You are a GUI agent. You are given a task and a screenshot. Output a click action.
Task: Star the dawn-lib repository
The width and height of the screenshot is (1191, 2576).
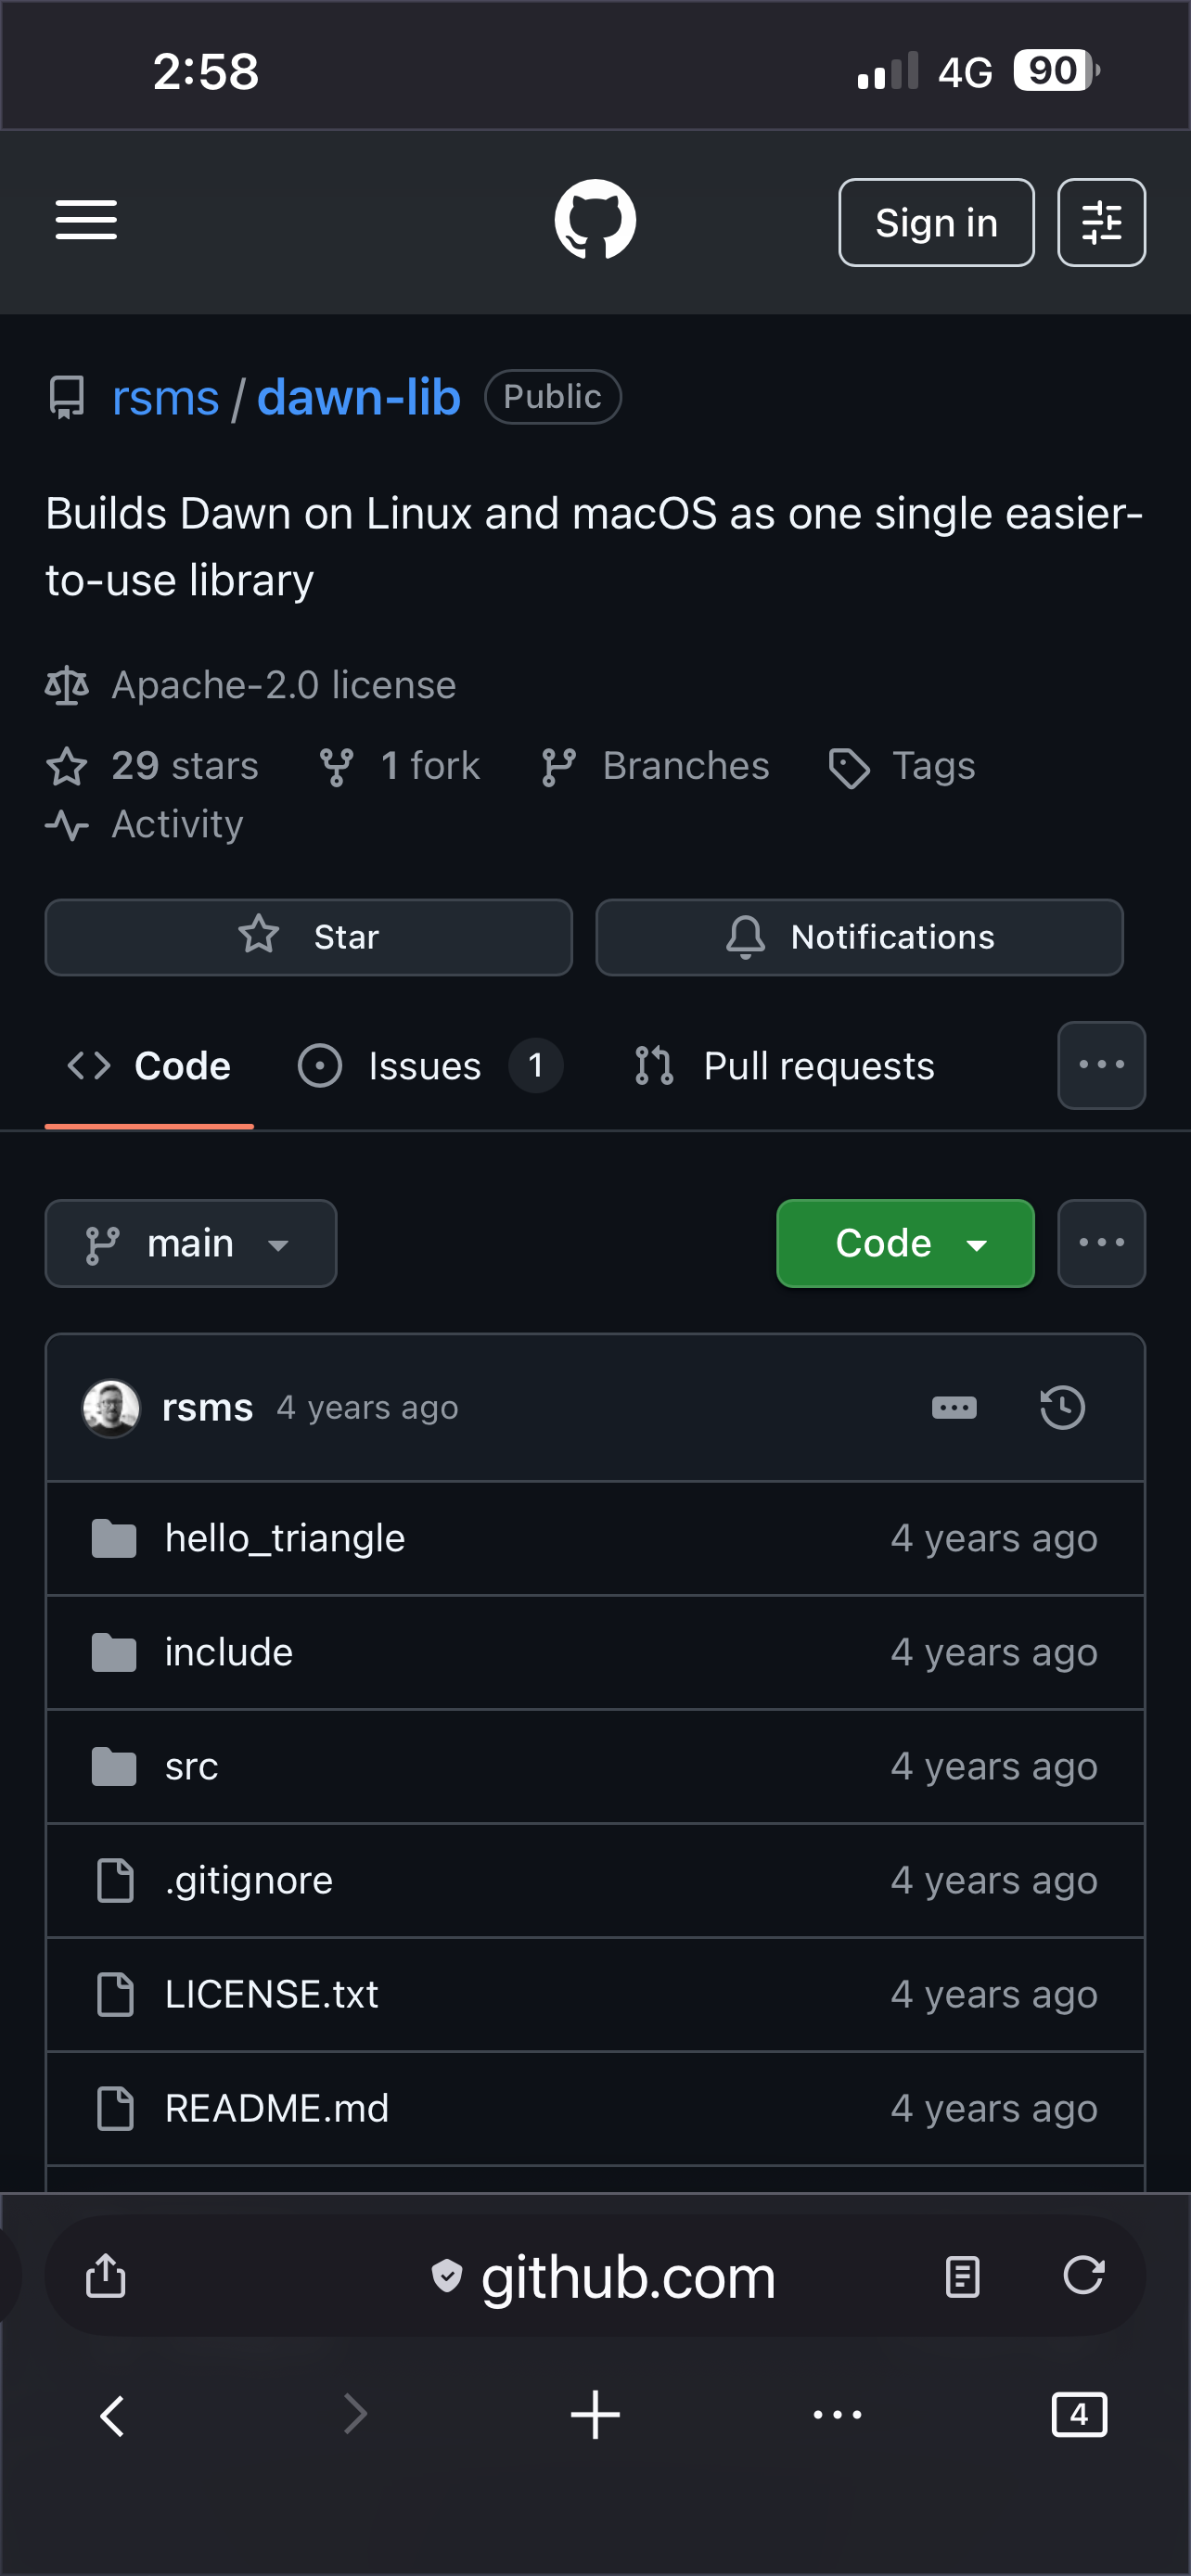coord(308,937)
